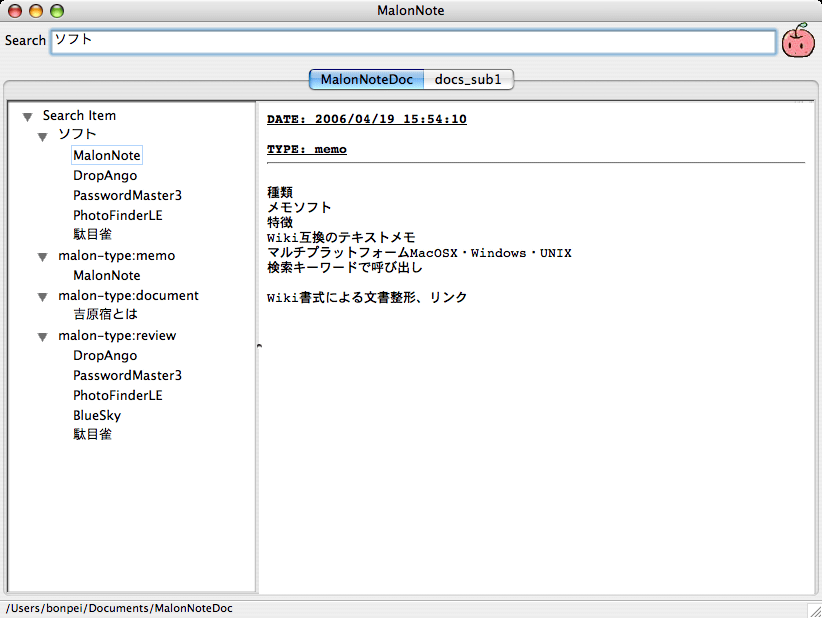The width and height of the screenshot is (822, 618).
Task: Select MalonNote under ソフト
Action: coord(107,156)
